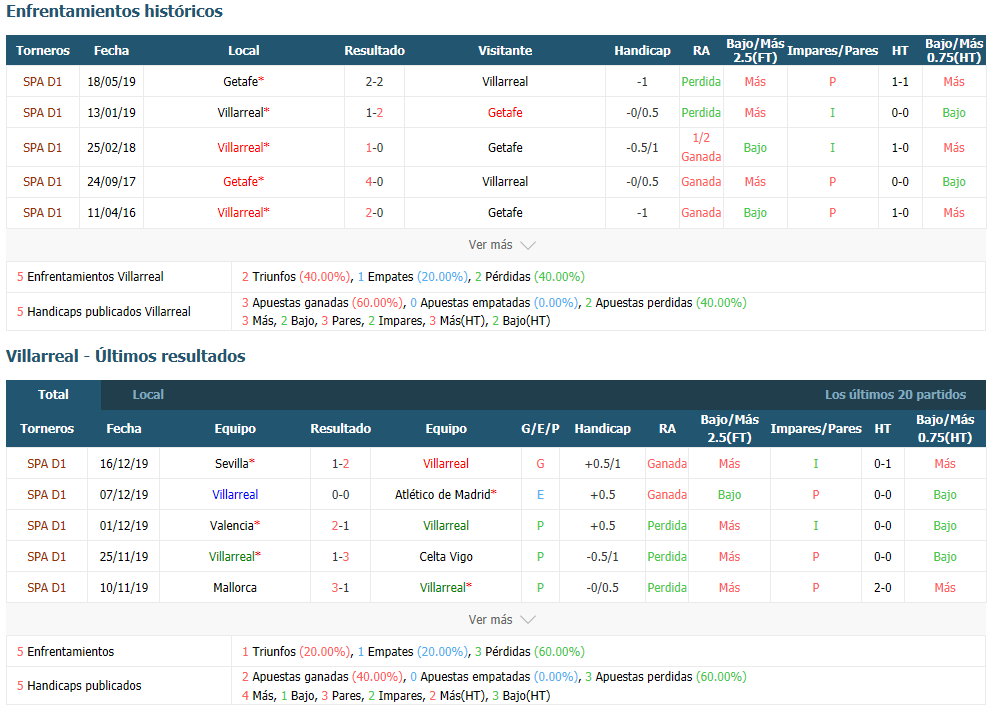Click Valencia in the 01/12/19 row

(x=235, y=526)
